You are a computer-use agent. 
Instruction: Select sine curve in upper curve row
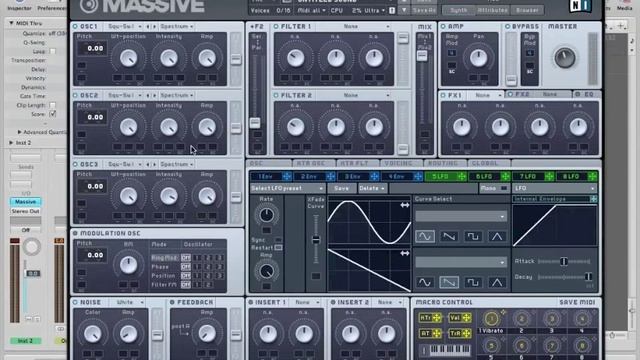point(425,236)
